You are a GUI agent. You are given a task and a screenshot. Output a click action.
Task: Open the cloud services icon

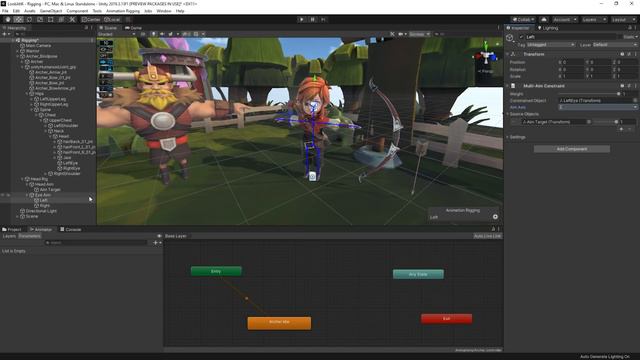click(x=544, y=19)
